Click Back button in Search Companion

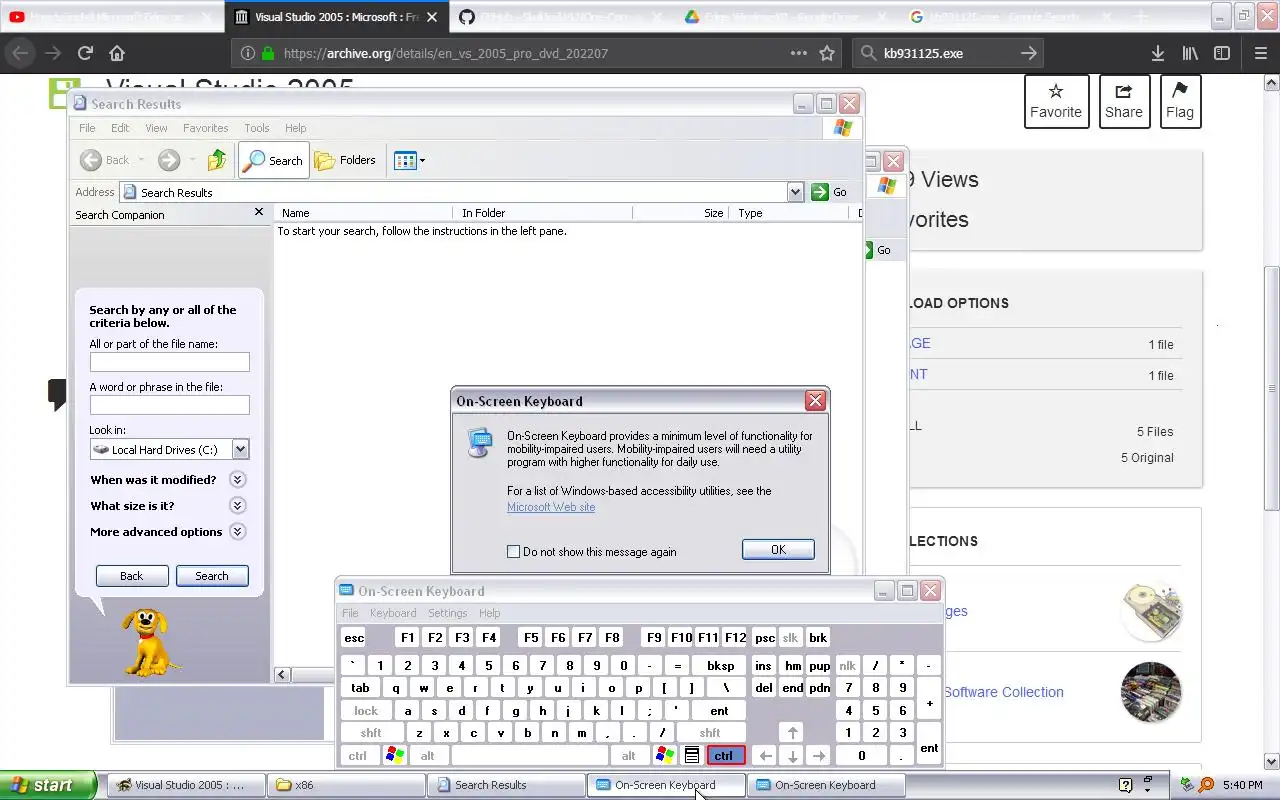[x=132, y=576]
